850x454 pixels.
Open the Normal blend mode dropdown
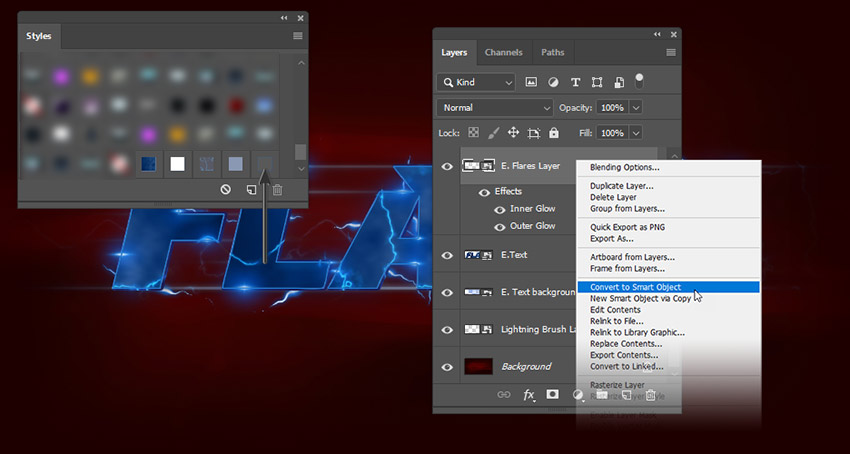click(x=495, y=107)
